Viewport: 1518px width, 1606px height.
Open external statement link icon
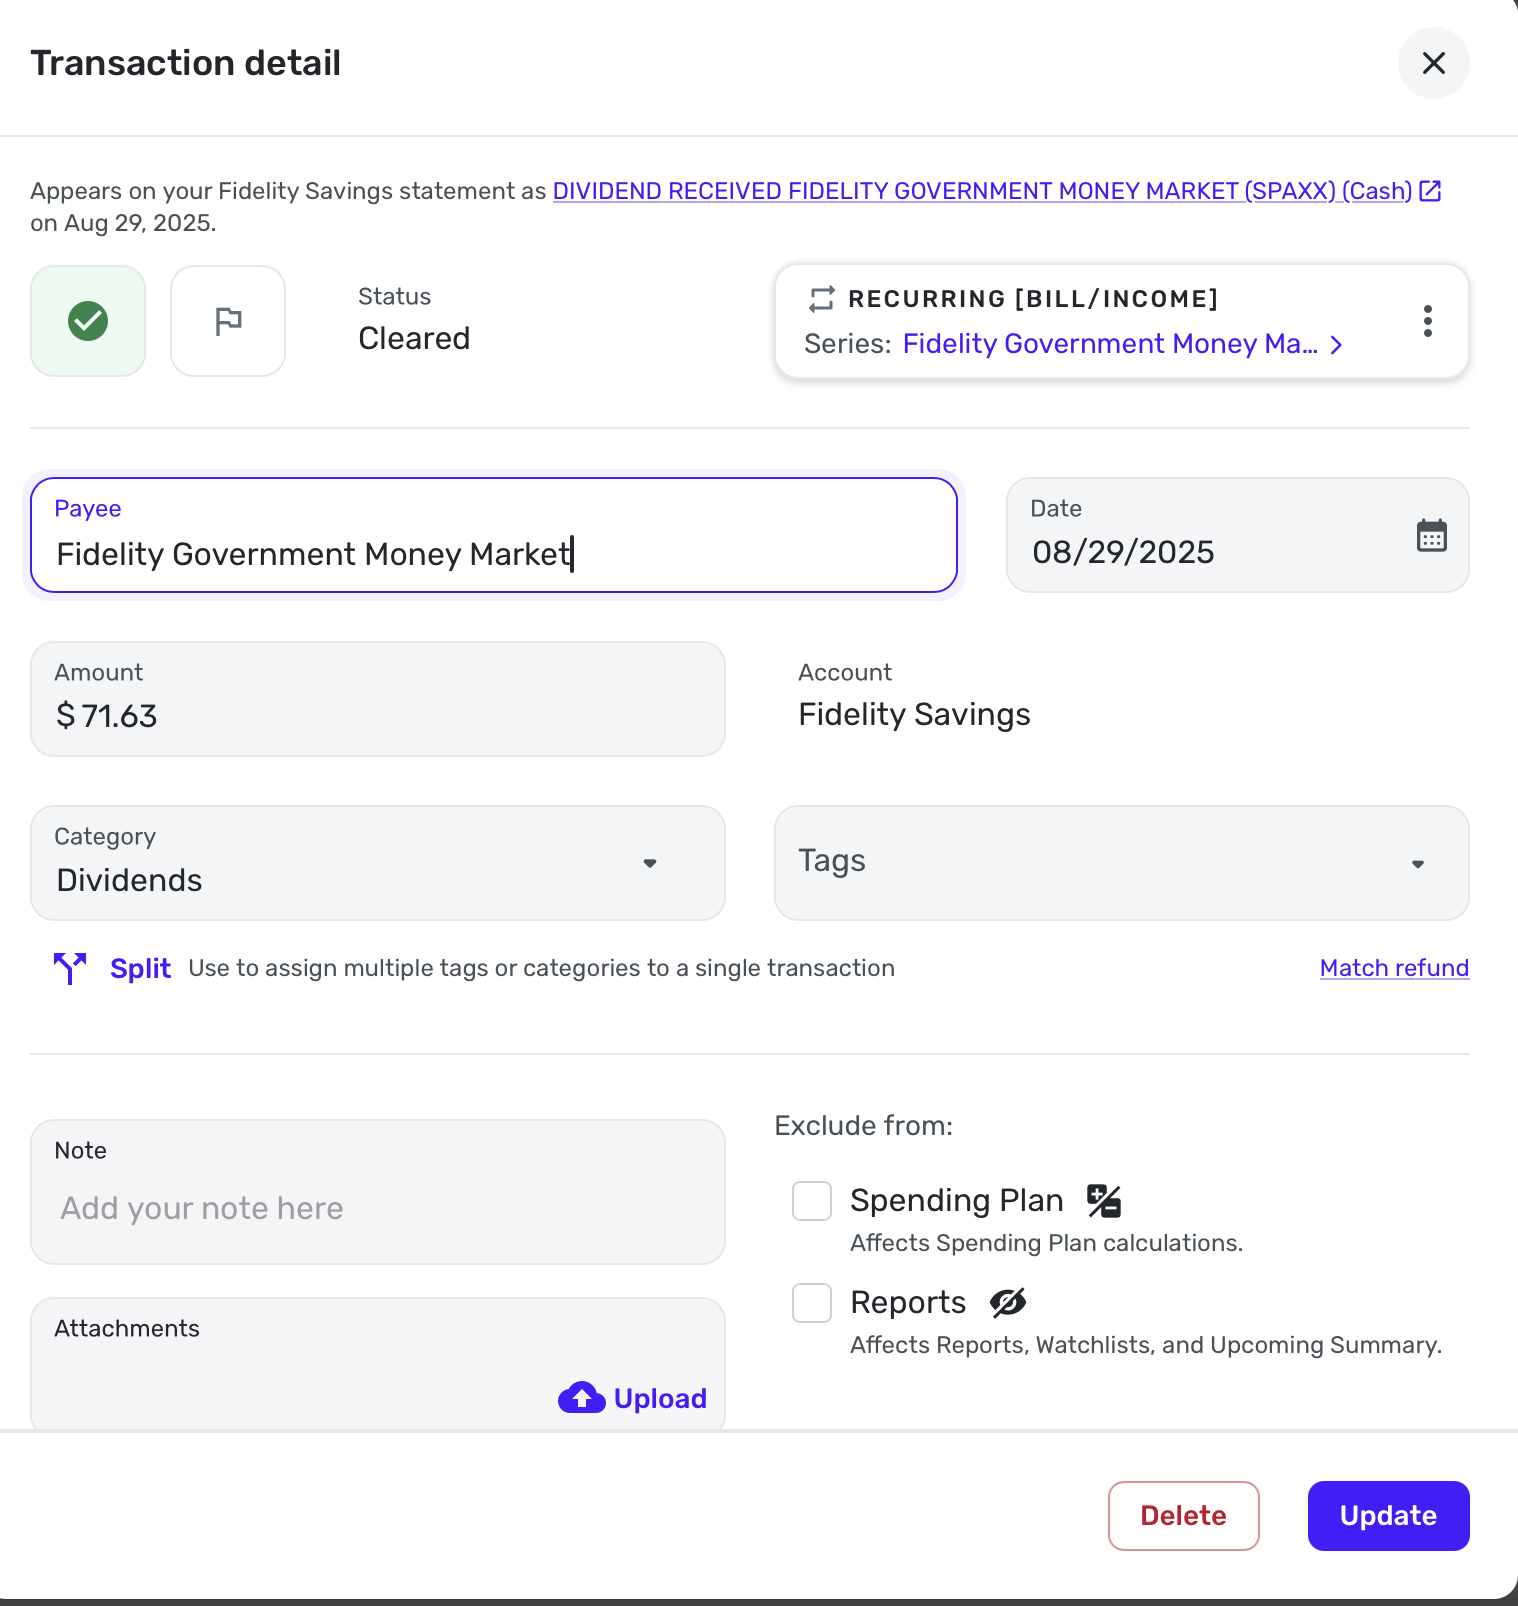(1431, 191)
